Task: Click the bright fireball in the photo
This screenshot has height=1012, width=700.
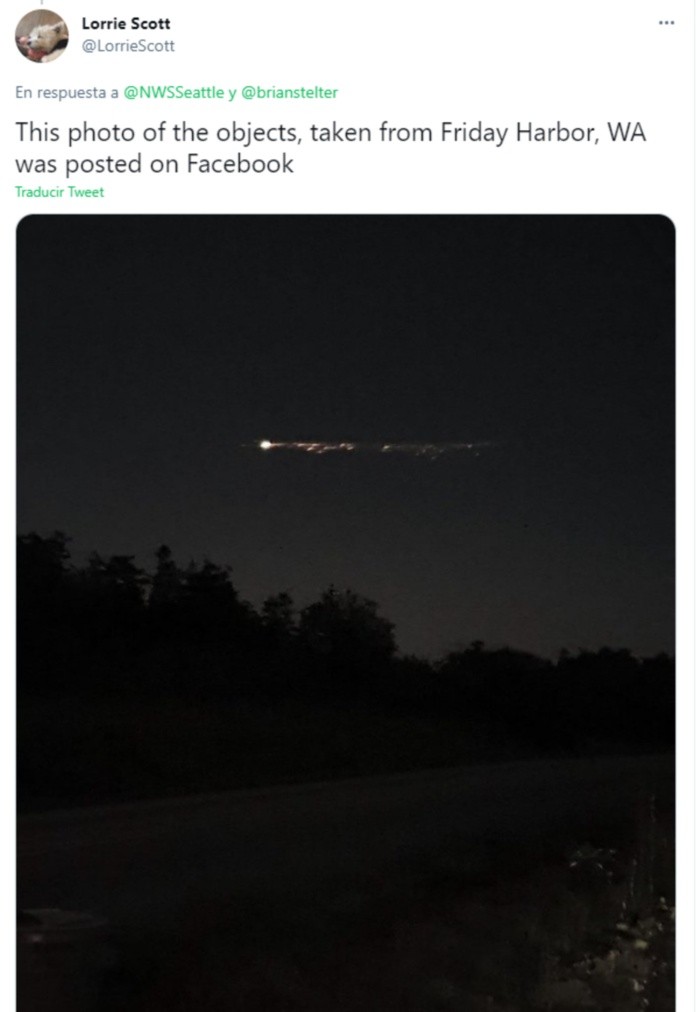Action: pos(266,444)
